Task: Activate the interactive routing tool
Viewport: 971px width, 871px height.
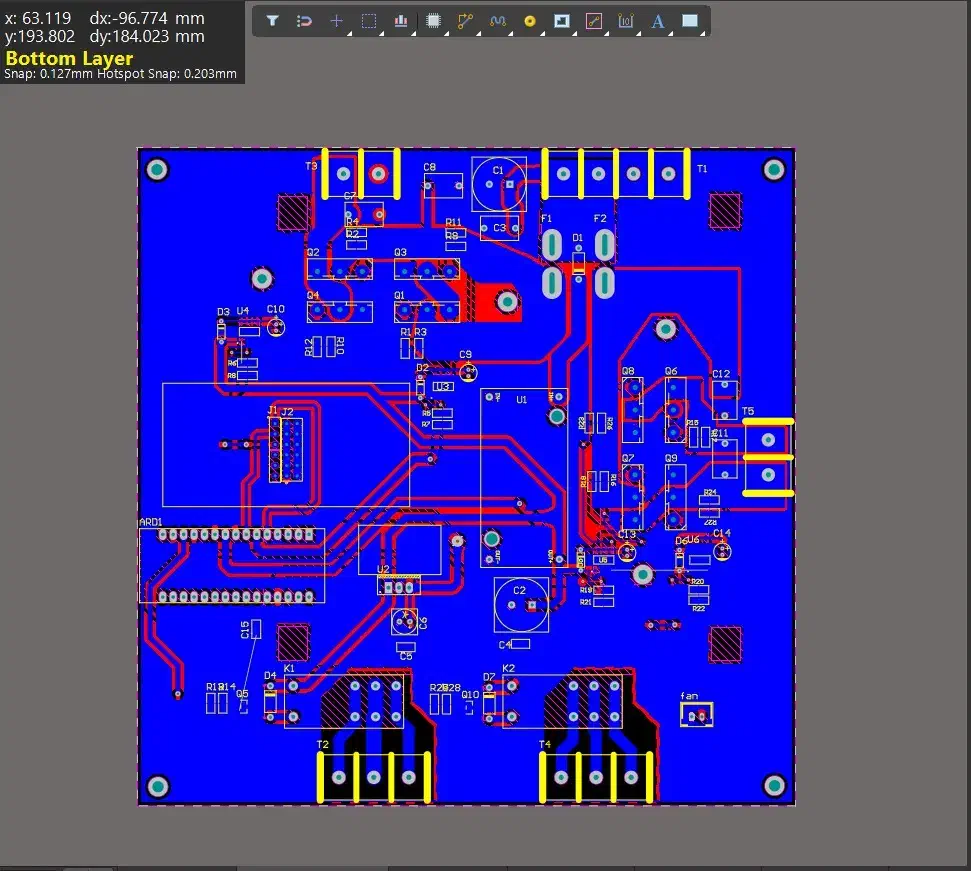Action: (x=465, y=21)
